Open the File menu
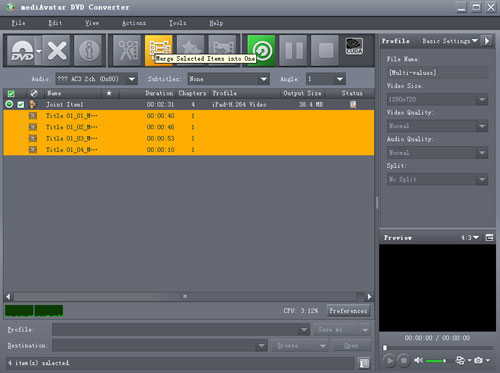Screen dimensions: 500x373 click(x=18, y=23)
